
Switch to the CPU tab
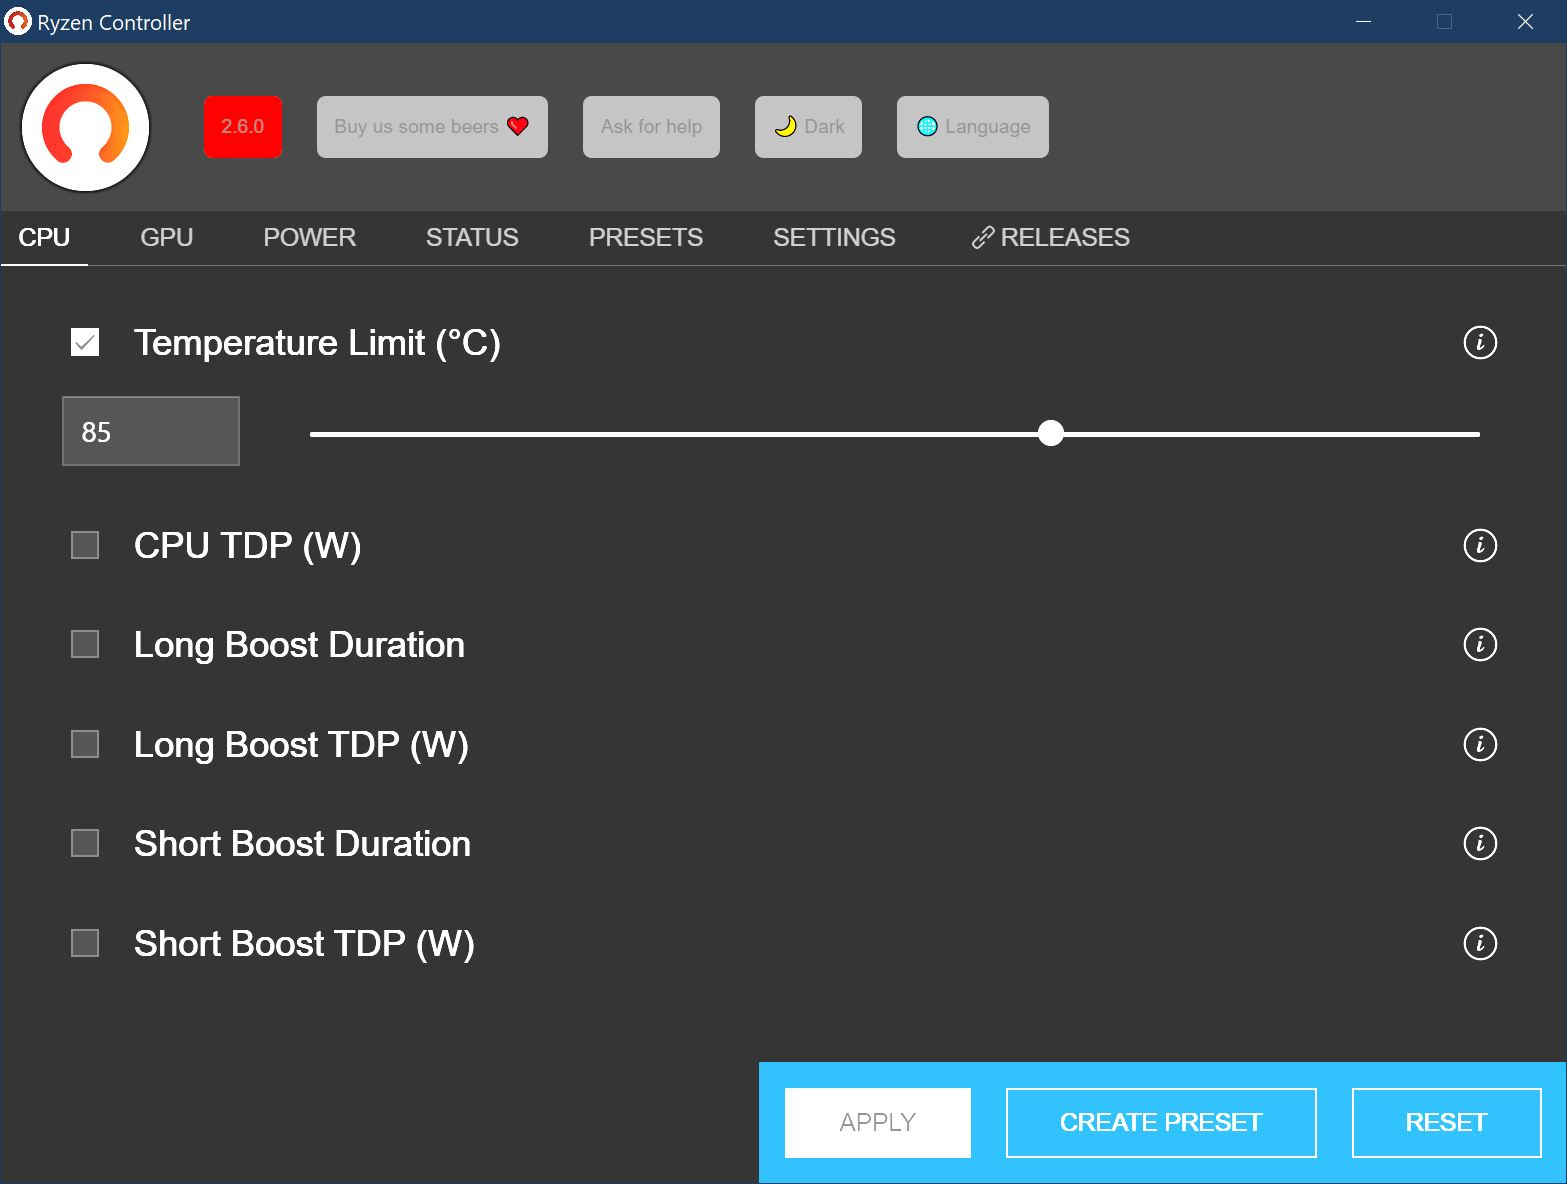(x=44, y=238)
